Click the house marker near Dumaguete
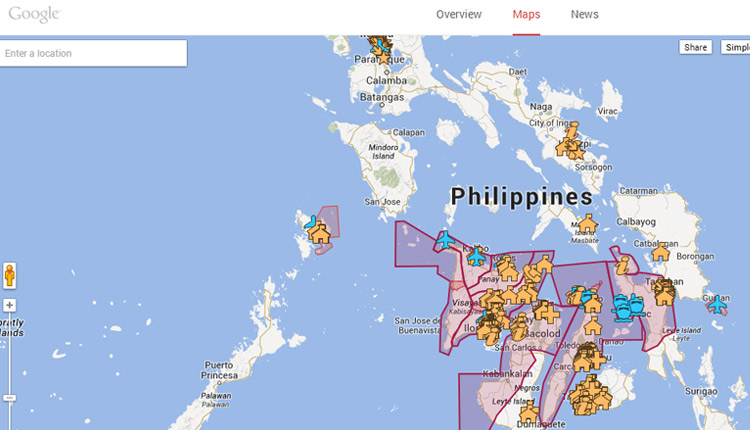Image resolution: width=750 pixels, height=430 pixels. coord(529,412)
